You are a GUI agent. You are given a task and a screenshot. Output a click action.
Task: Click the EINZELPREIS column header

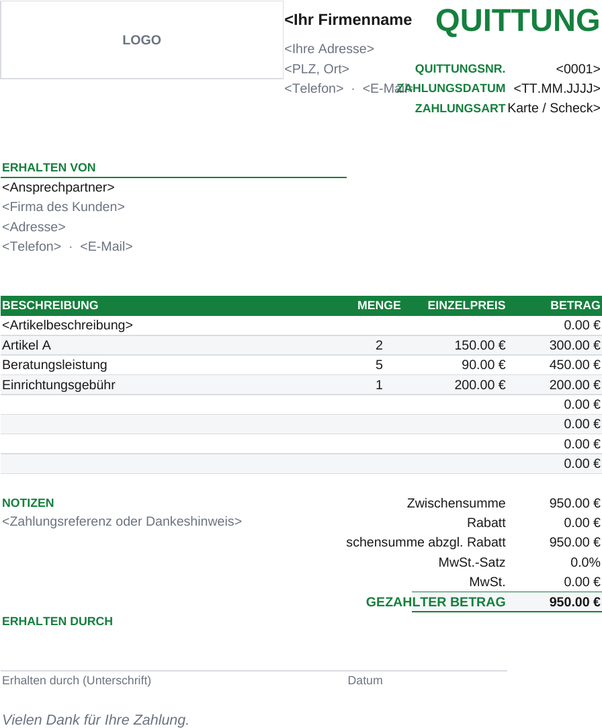(x=466, y=305)
